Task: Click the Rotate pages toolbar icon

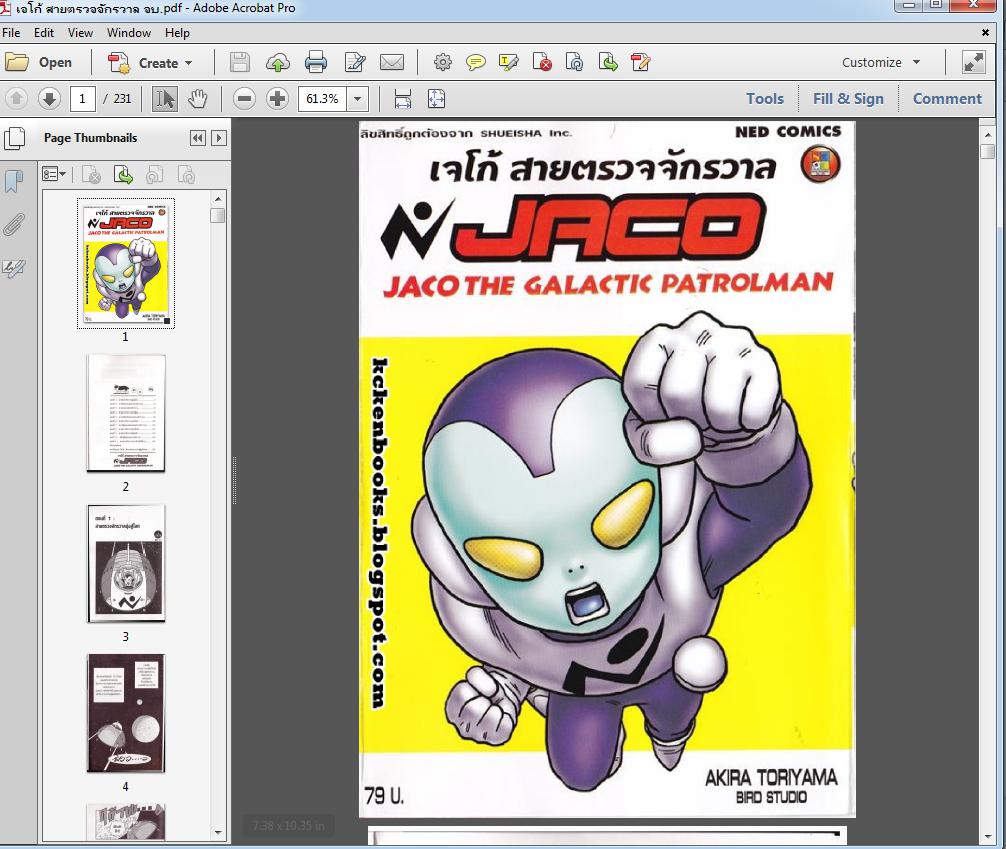Action: (x=575, y=62)
